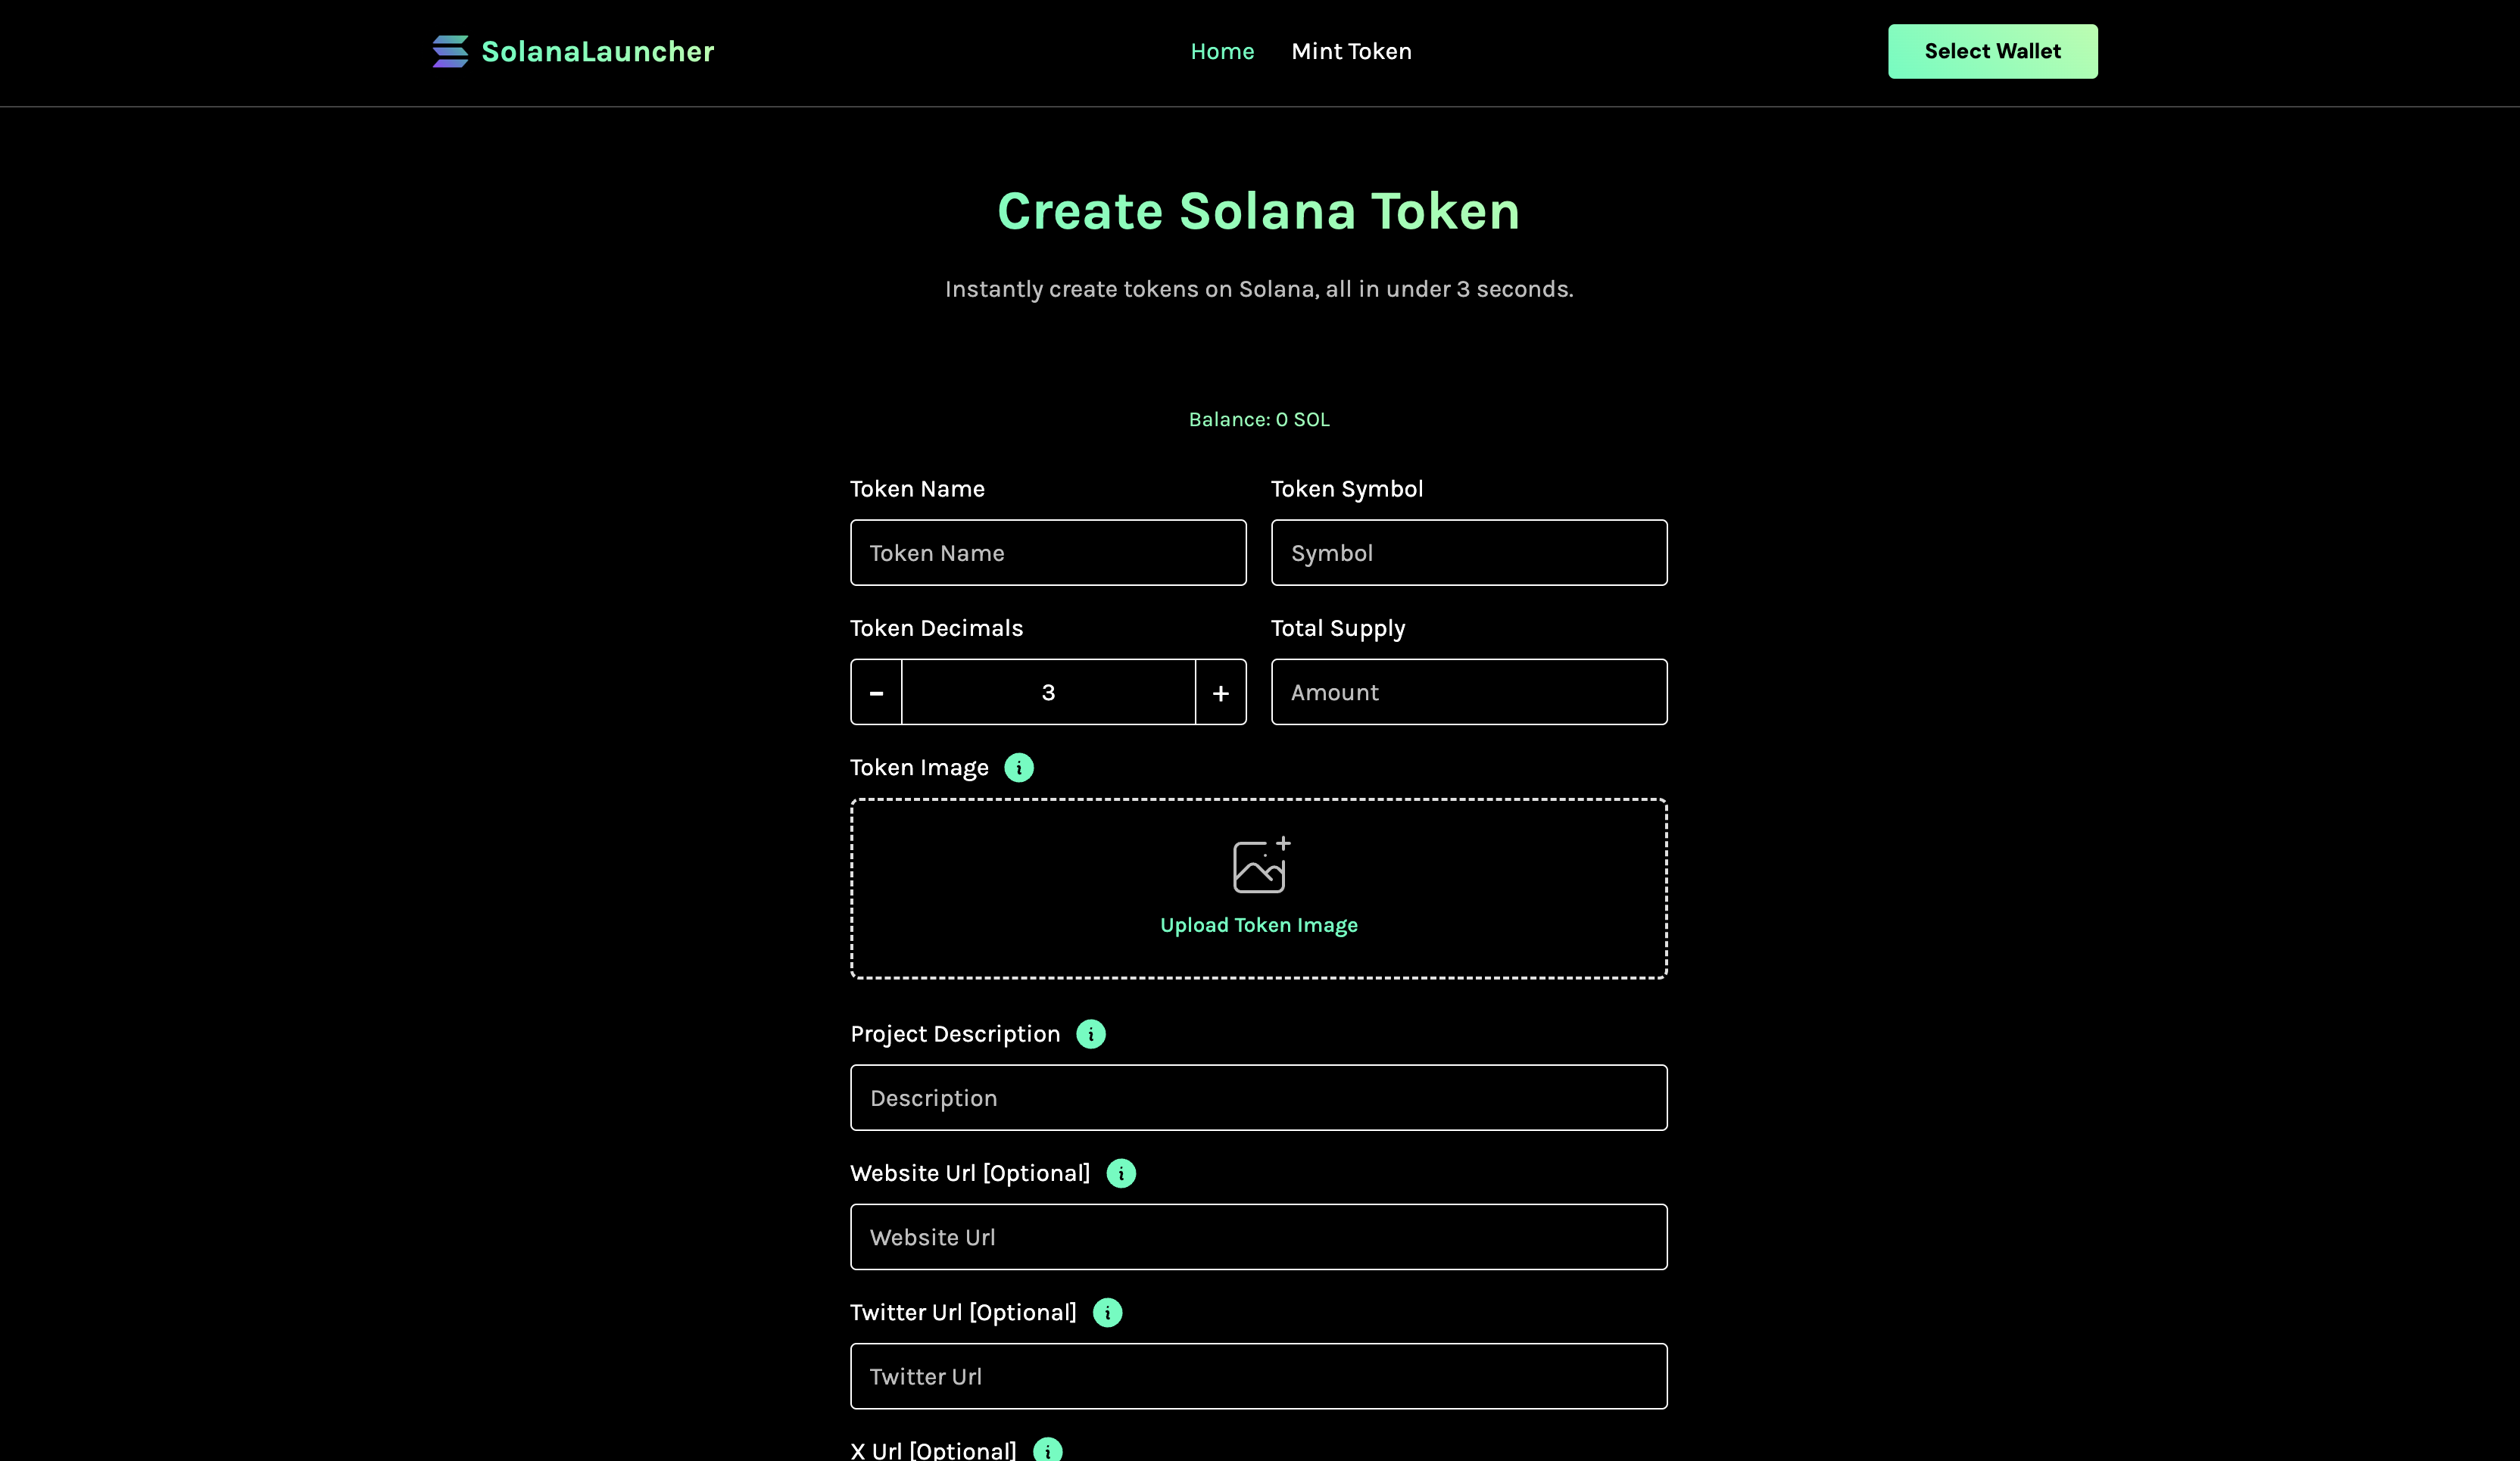
Task: Select the decimals value field showing 3
Action: coord(1048,692)
